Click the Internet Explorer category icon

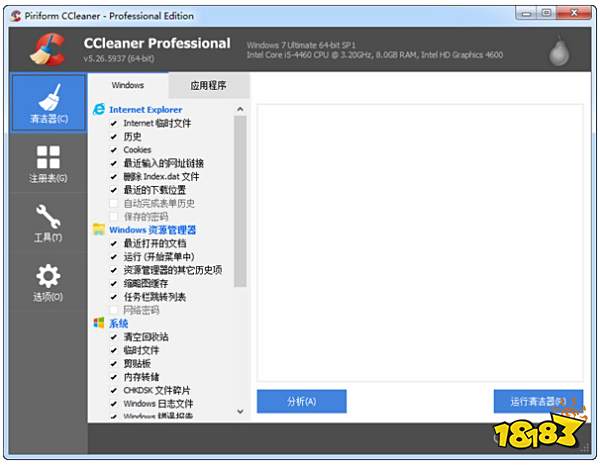pos(99,109)
